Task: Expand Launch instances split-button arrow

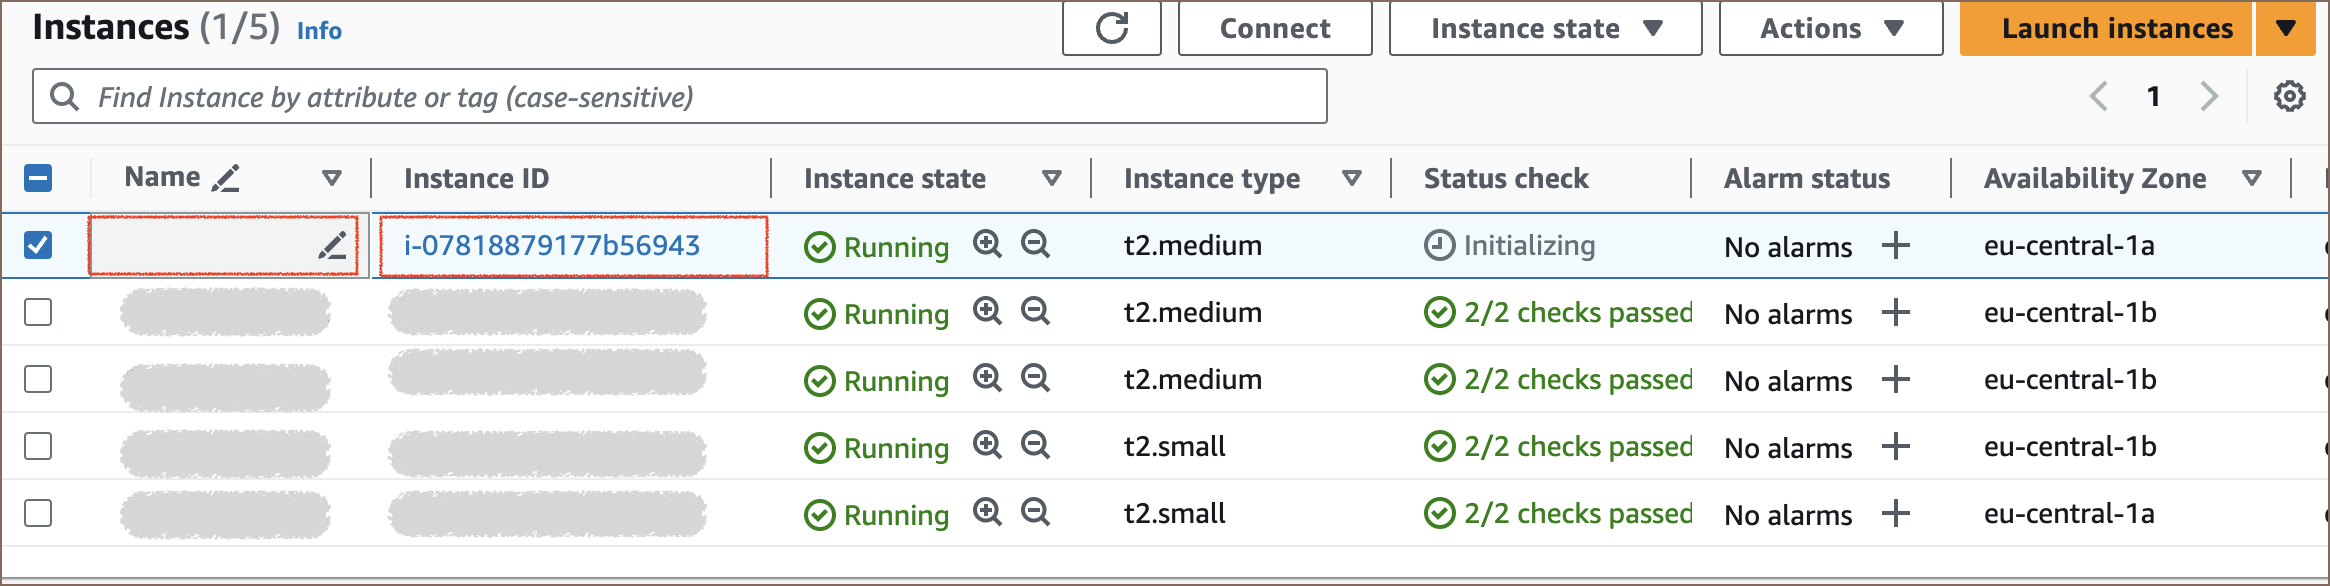Action: (x=2285, y=28)
